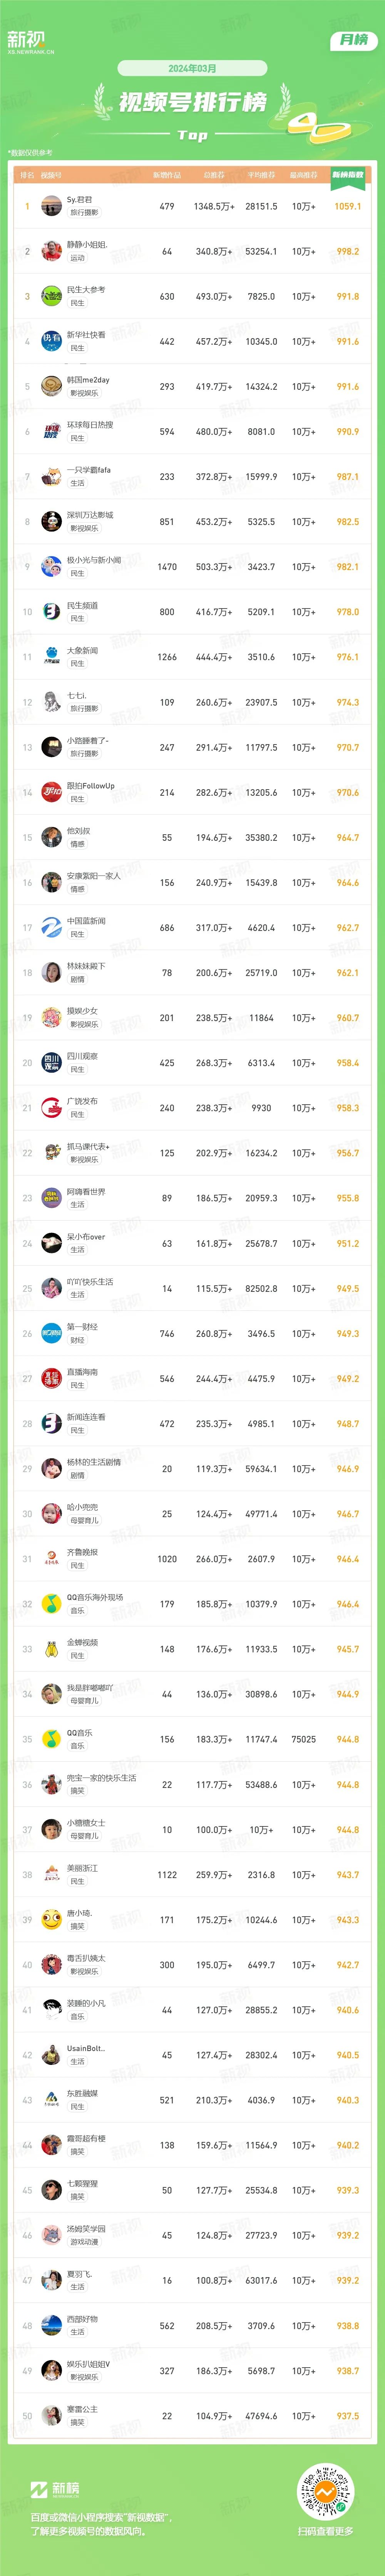Click the 第一财经 avatar
This screenshot has width=385, height=2576.
(51, 1333)
